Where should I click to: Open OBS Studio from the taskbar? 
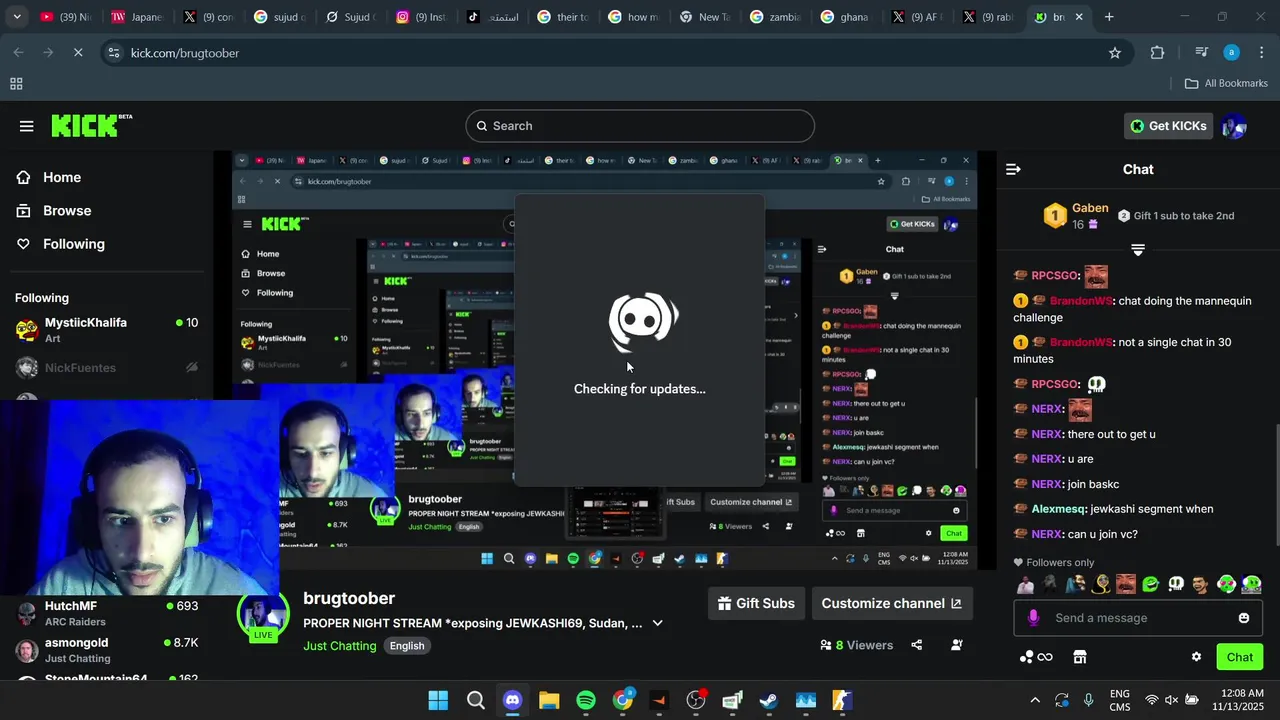pyautogui.click(x=696, y=700)
